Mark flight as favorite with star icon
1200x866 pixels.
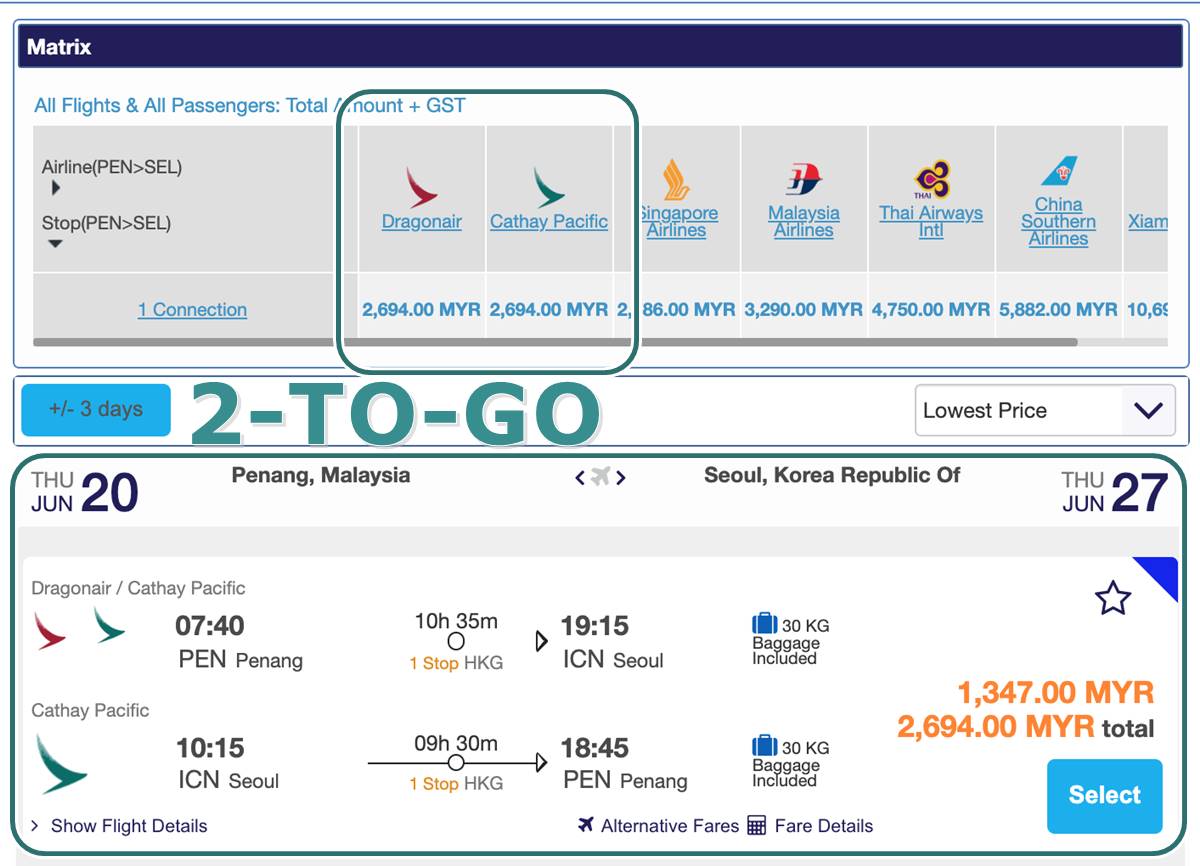coord(1112,598)
